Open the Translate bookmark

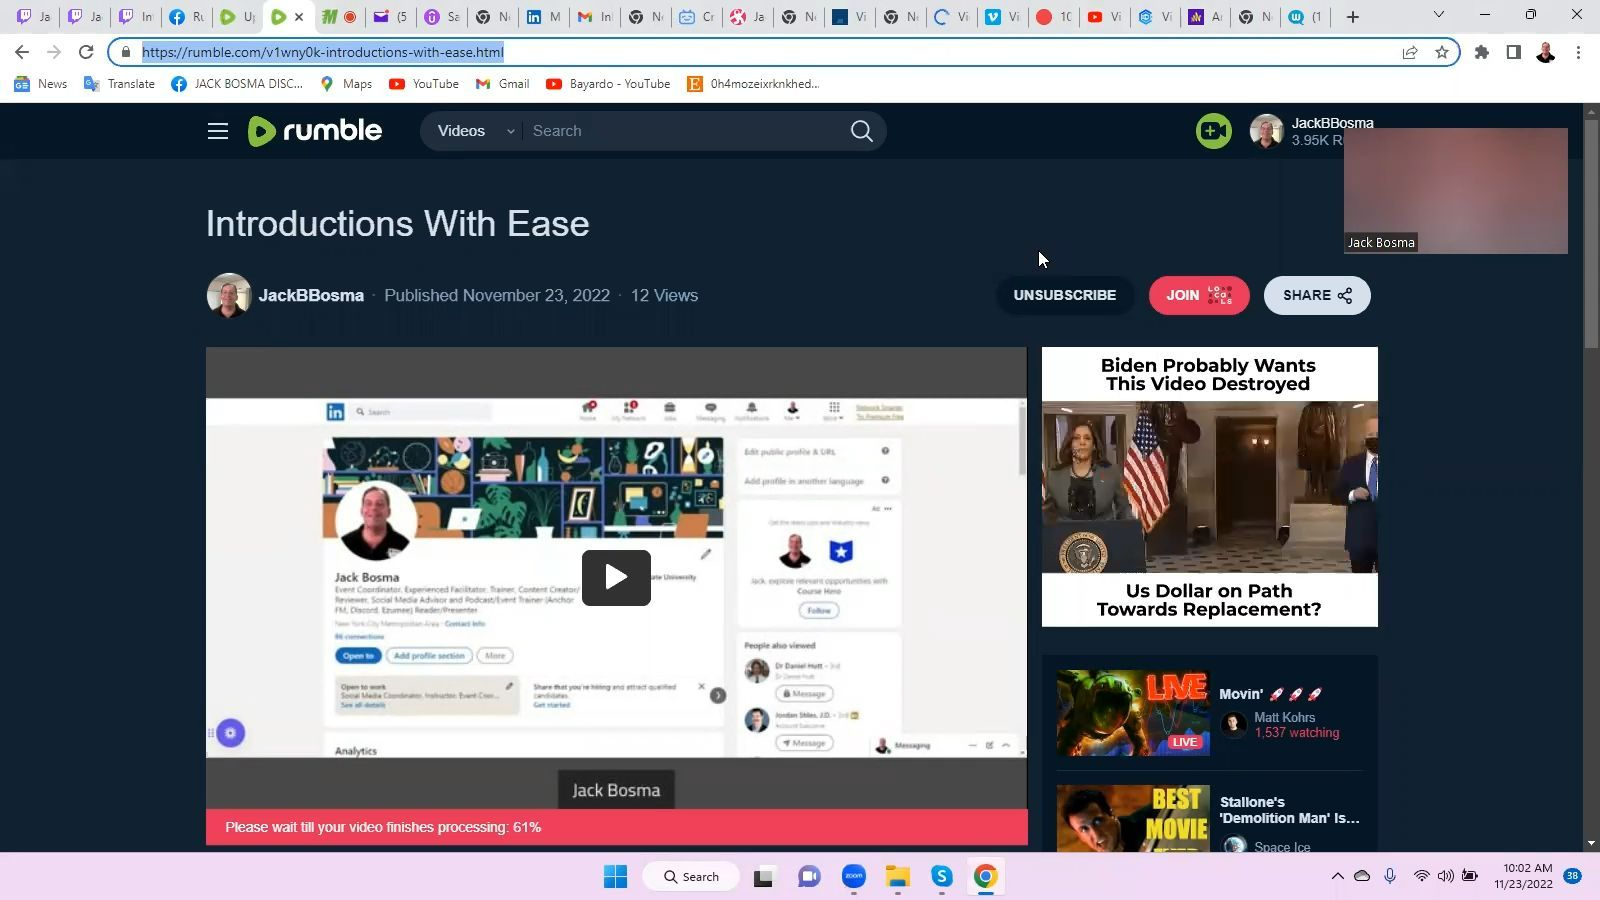click(119, 84)
